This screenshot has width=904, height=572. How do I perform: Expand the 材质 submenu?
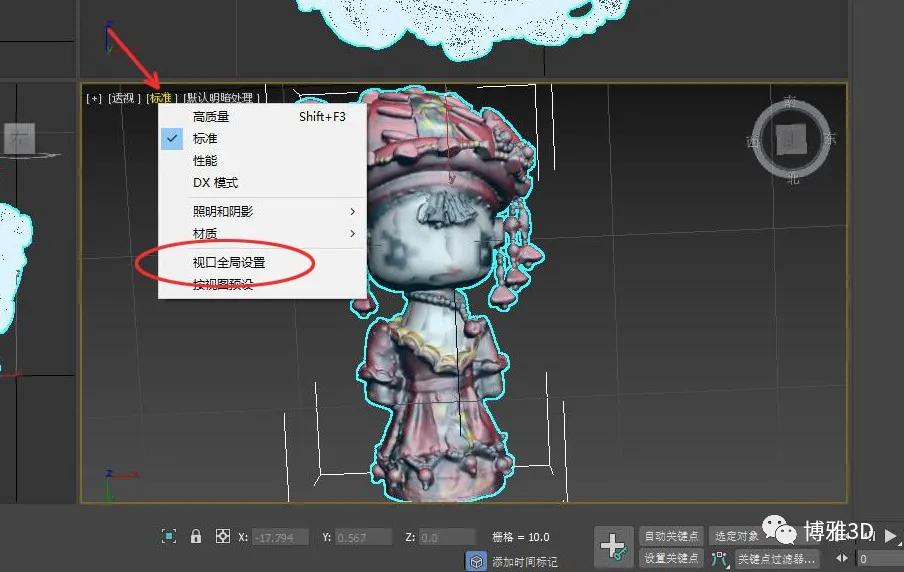[262, 234]
